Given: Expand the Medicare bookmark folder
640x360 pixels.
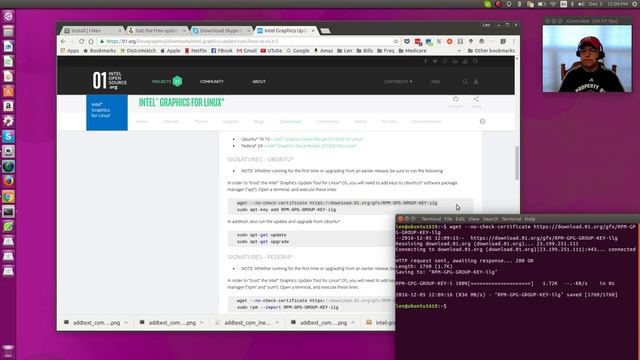Looking at the screenshot, I should [412, 51].
